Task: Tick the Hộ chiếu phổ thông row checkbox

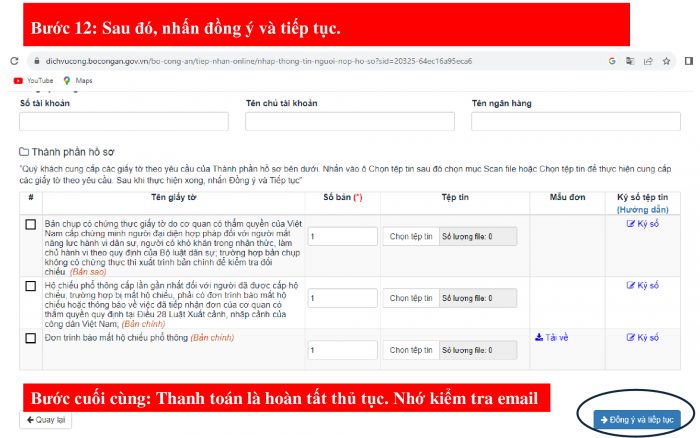Action: pyautogui.click(x=31, y=286)
